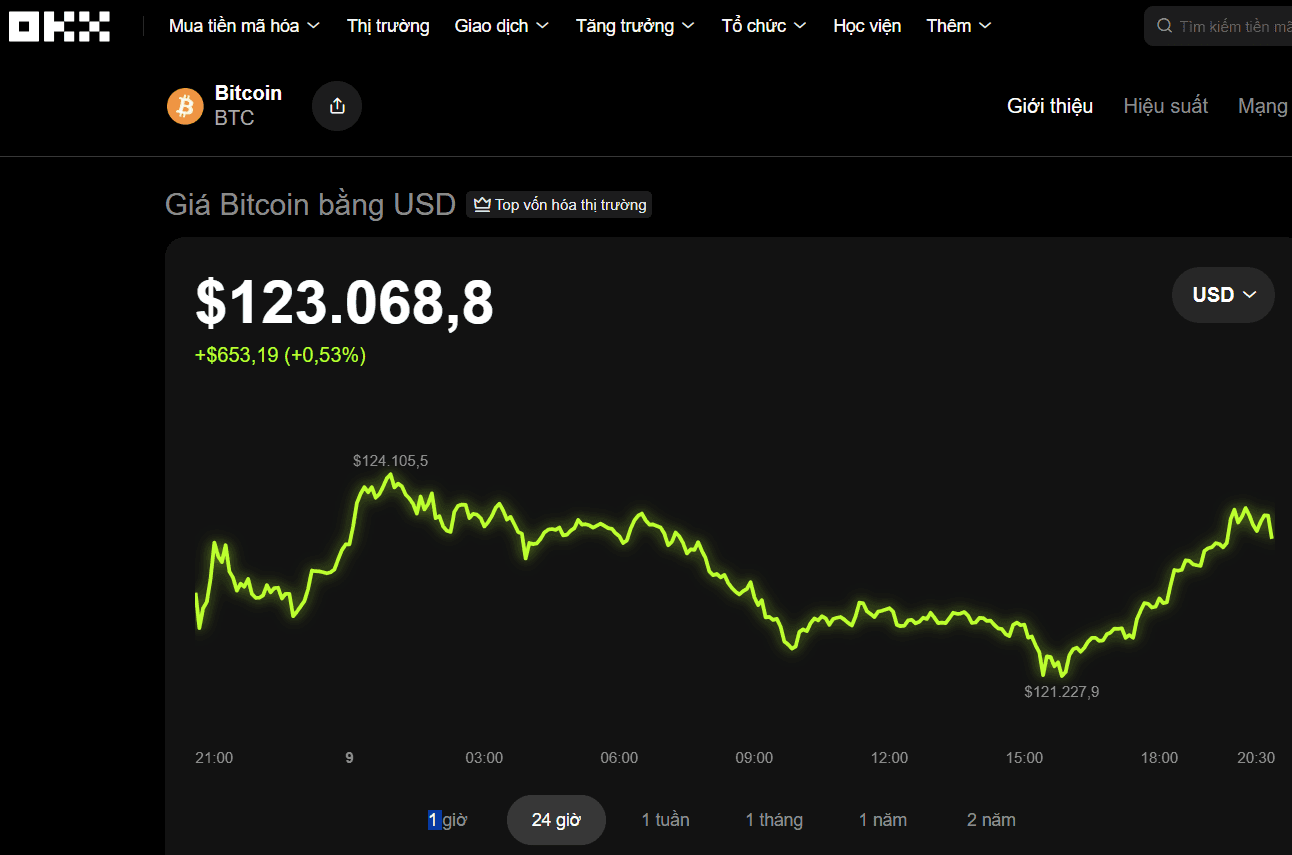Screen dimensions: 1292x855
Task: Click the '24 giờ' time range button
Action: point(555,819)
